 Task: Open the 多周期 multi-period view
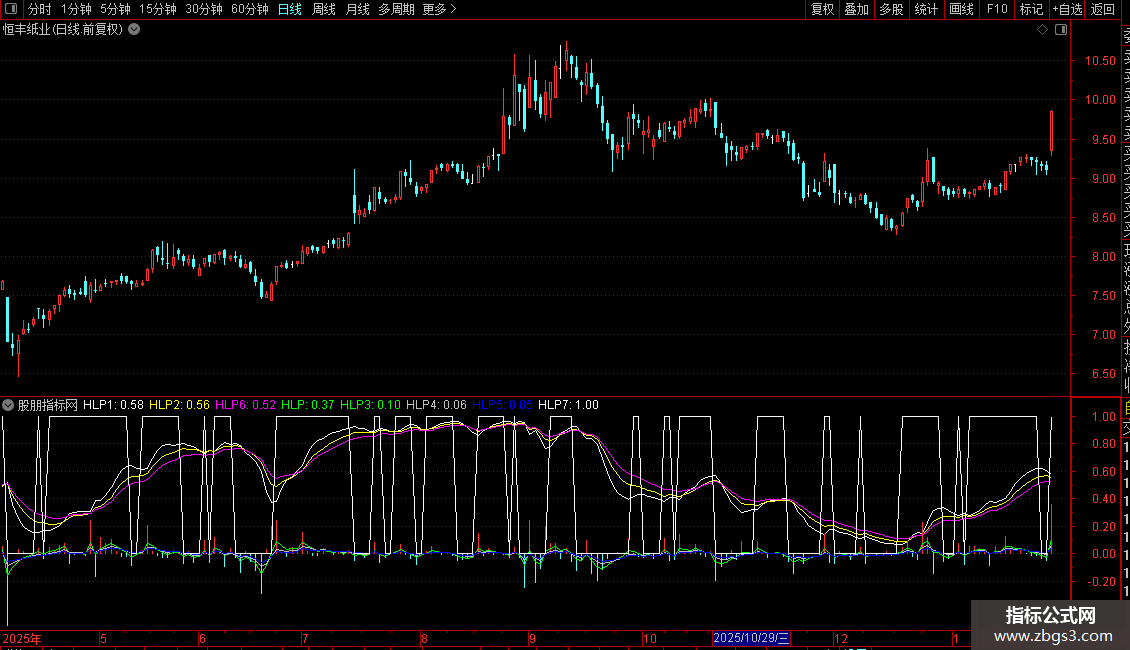[x=396, y=10]
